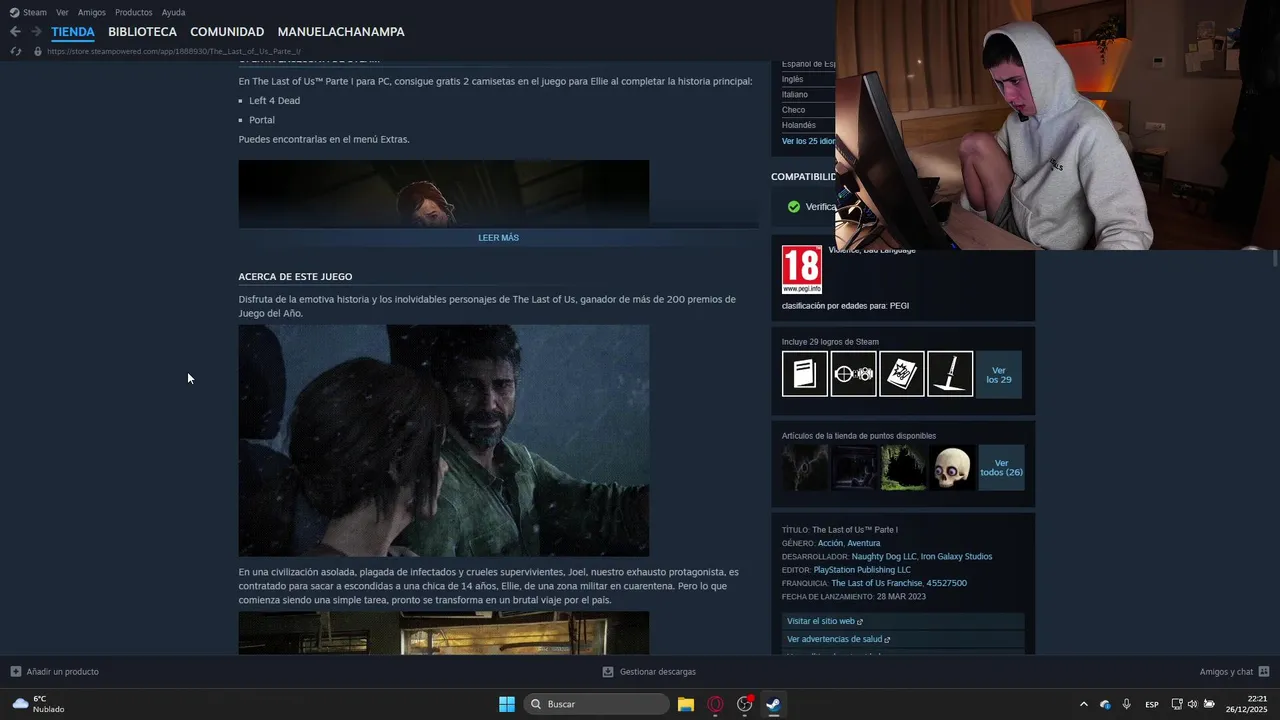Open the crosshair and gears achievement icon
This screenshot has width=1280, height=720.
853,374
